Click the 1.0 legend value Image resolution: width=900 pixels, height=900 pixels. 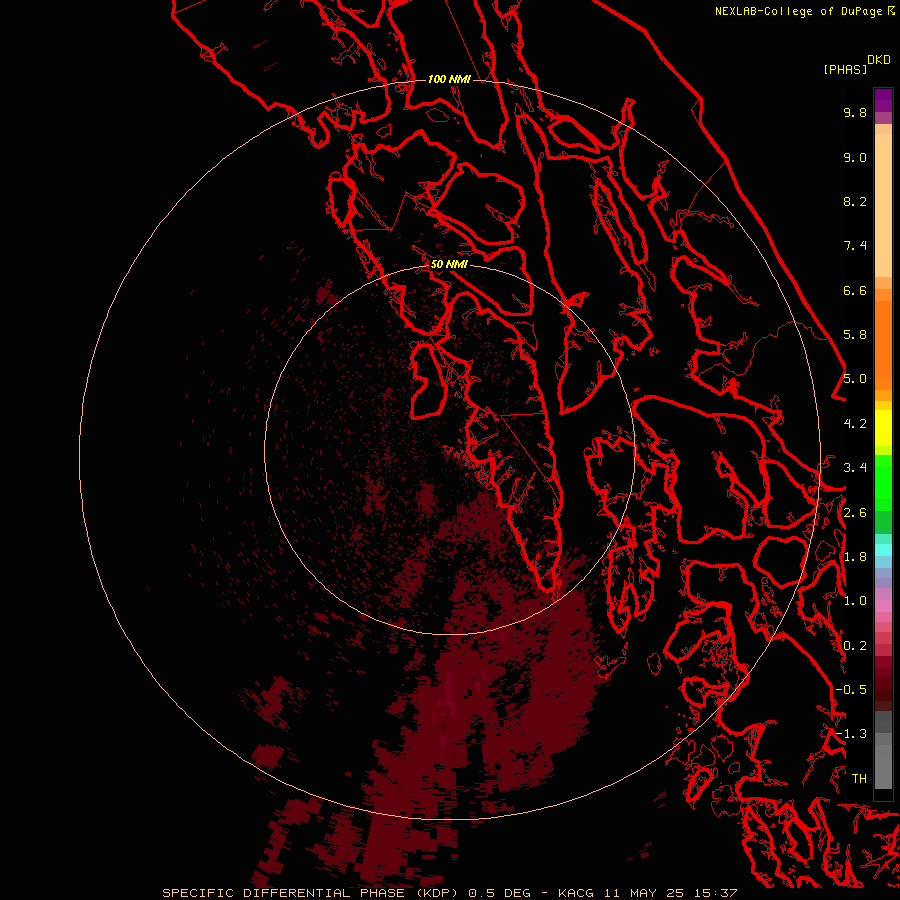click(x=855, y=601)
